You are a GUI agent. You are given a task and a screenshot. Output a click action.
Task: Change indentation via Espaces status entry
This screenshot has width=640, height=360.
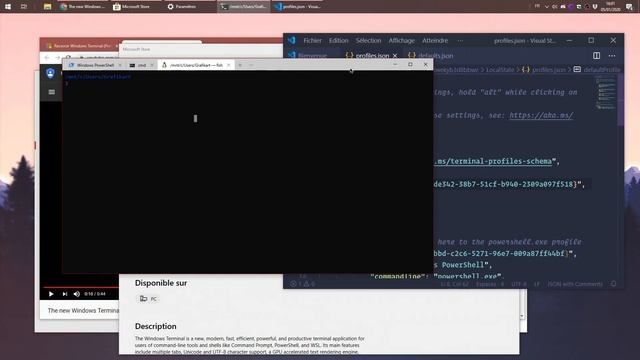pos(490,284)
